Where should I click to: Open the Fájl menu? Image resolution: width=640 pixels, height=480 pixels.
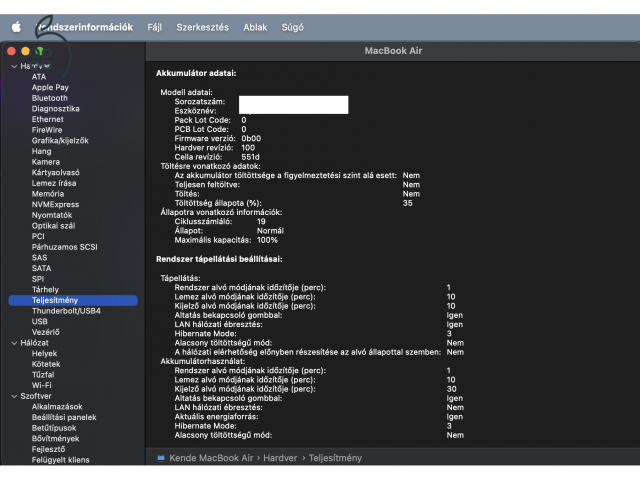tap(155, 27)
